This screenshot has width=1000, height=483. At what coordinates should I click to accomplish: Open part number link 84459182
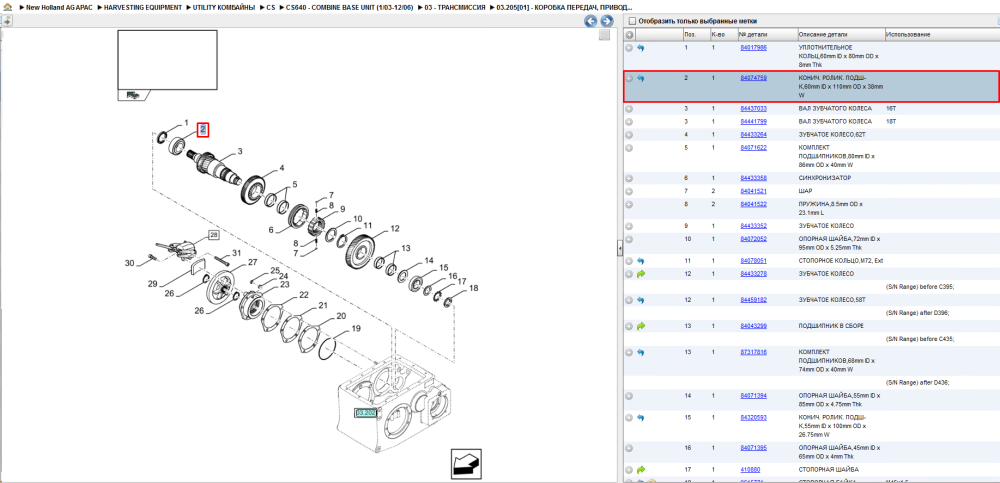753,300
